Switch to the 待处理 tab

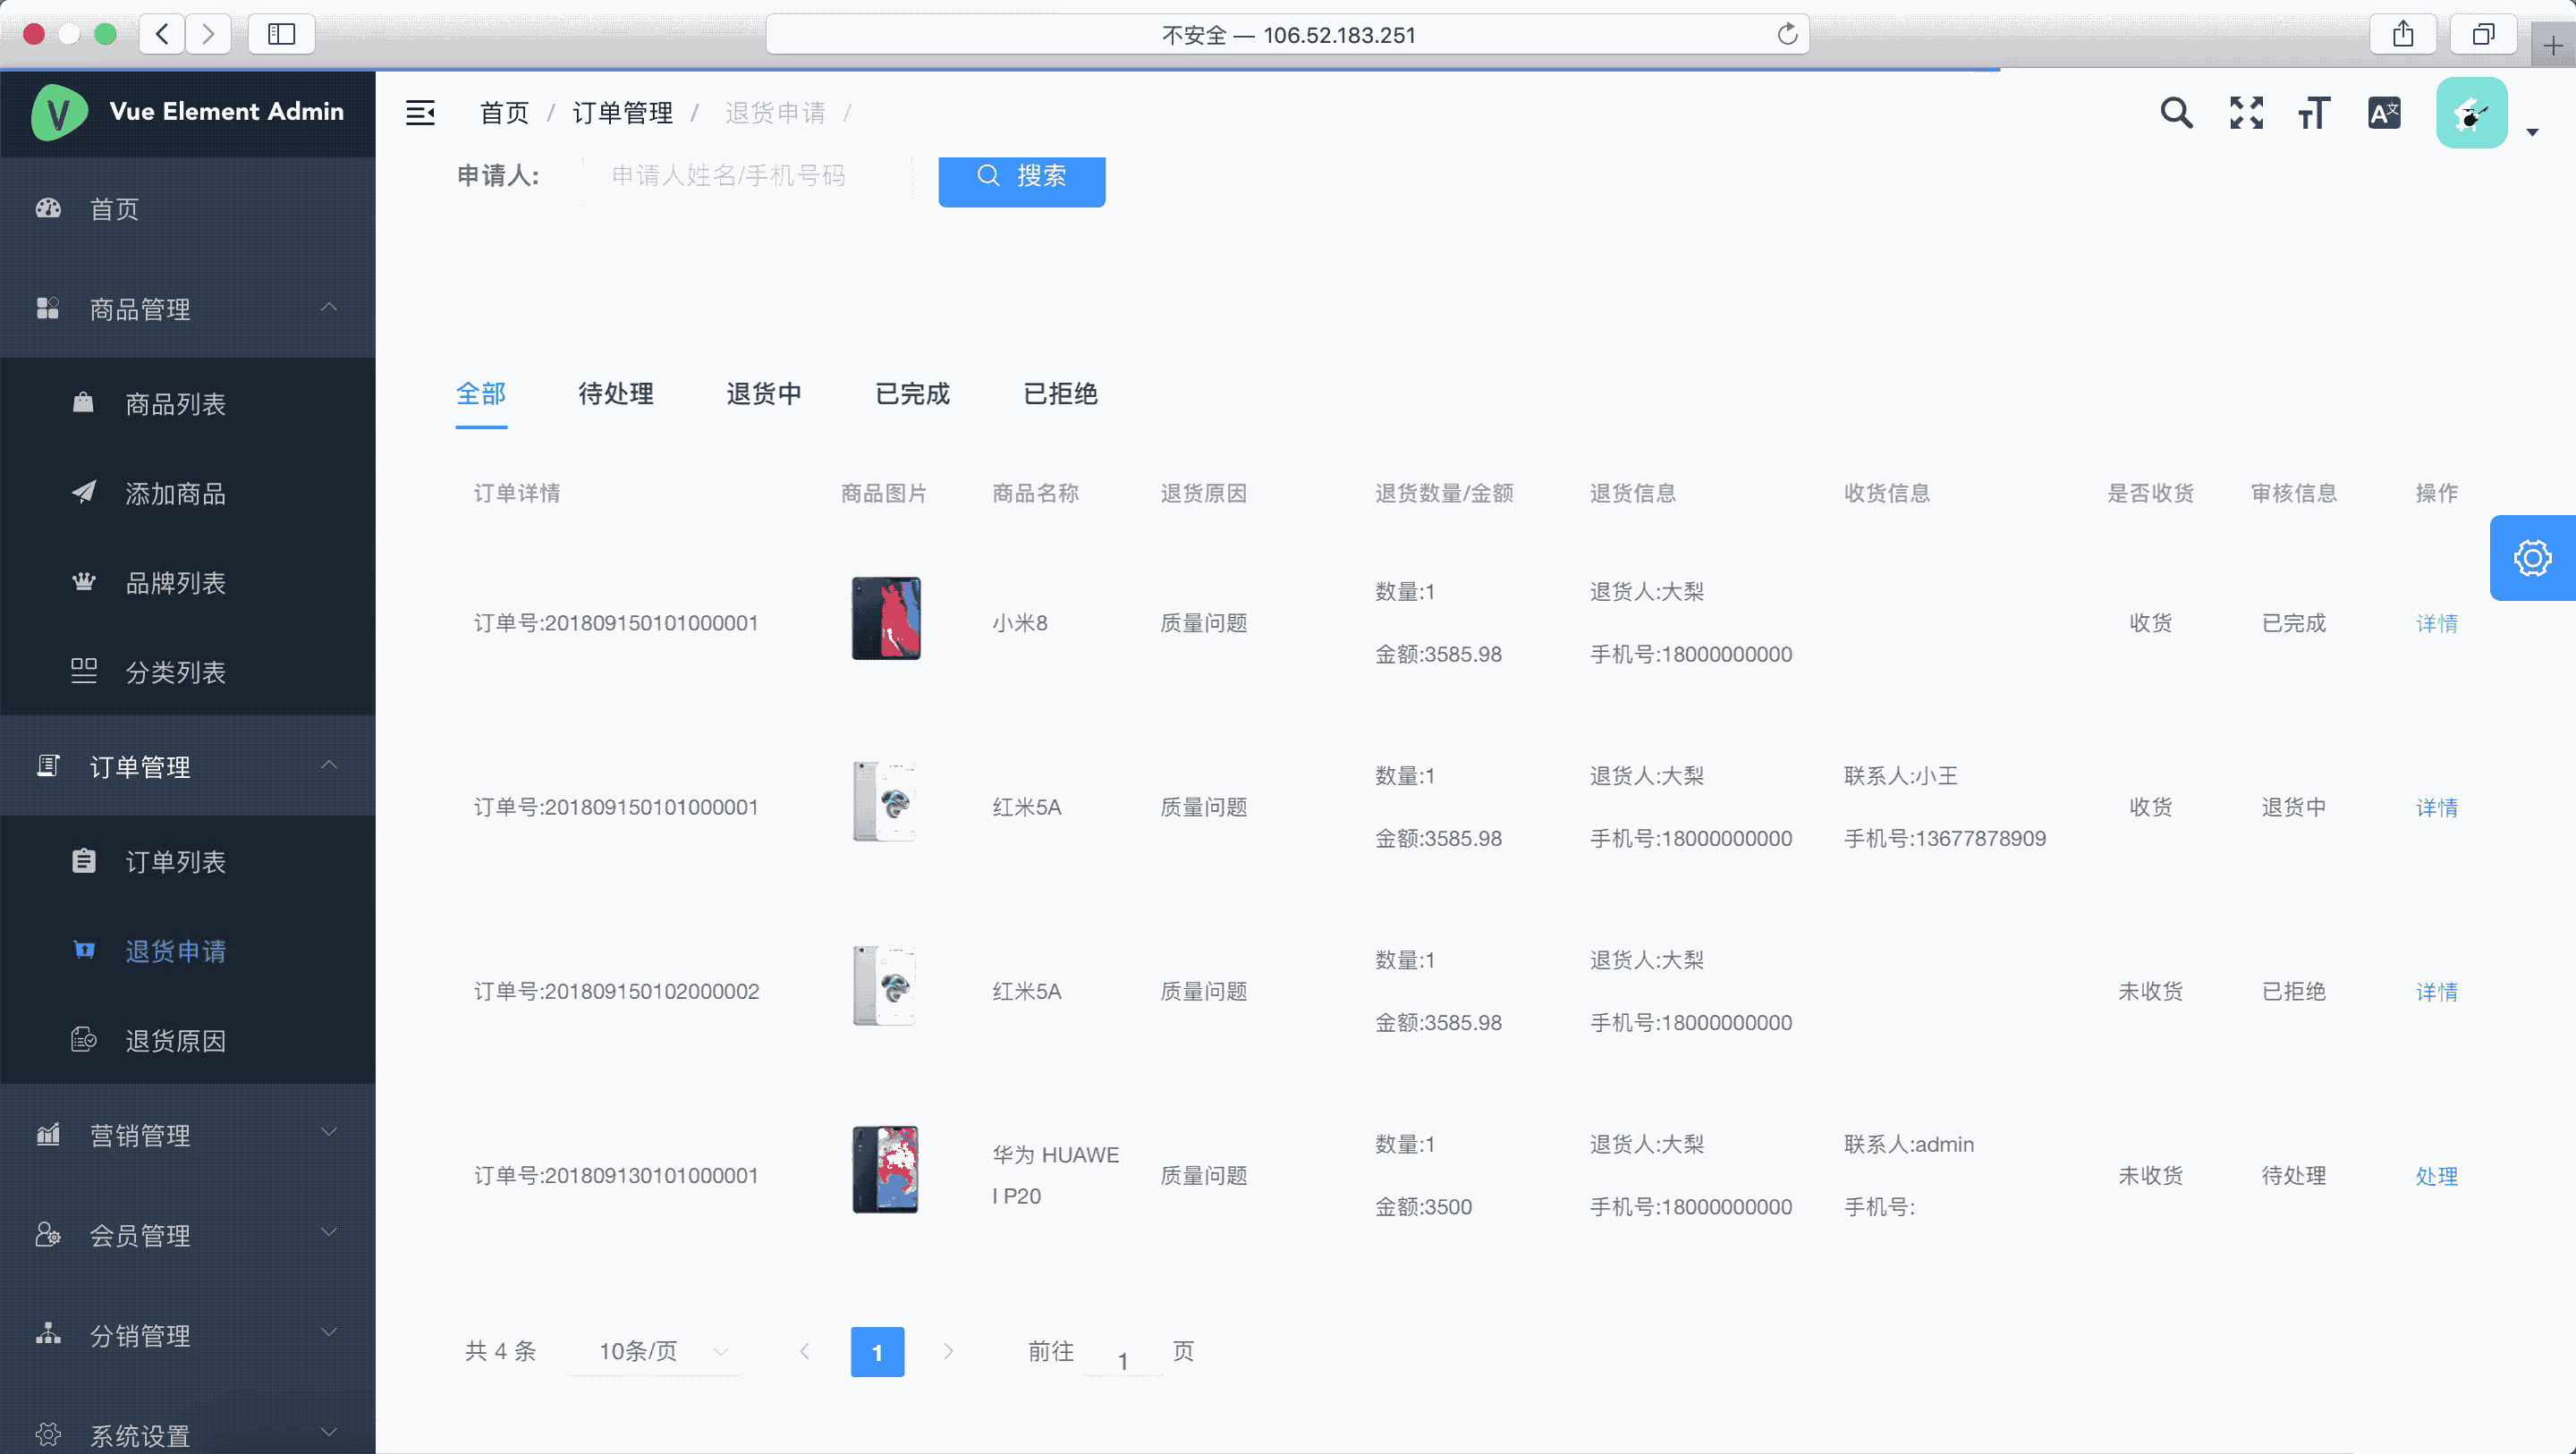tap(615, 394)
